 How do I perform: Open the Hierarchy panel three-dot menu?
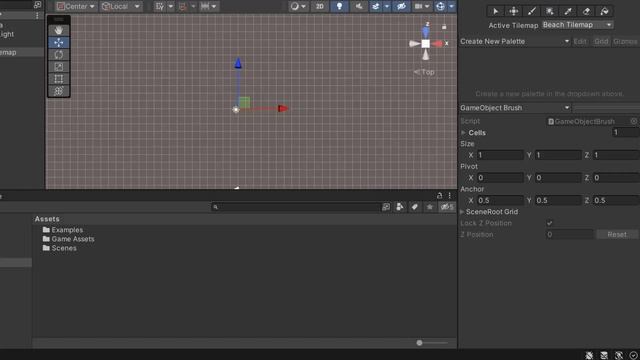37,16
